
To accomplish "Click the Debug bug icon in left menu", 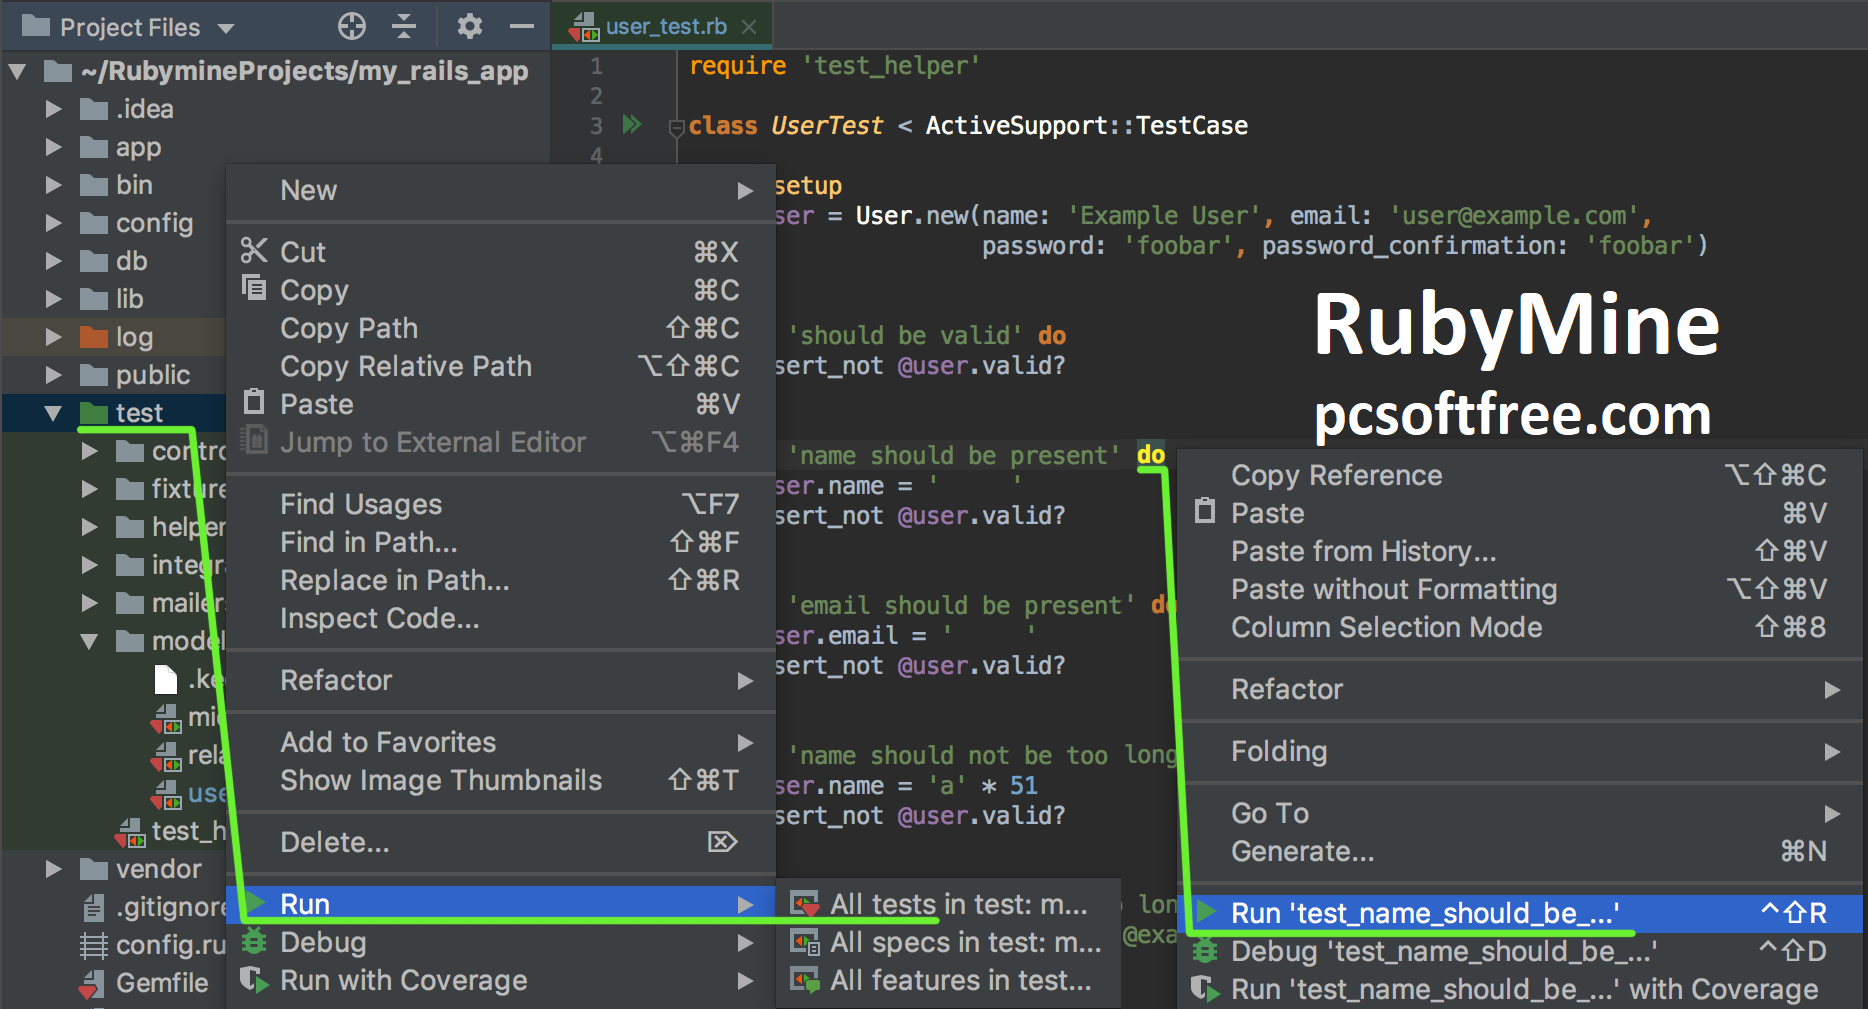I will click(255, 942).
